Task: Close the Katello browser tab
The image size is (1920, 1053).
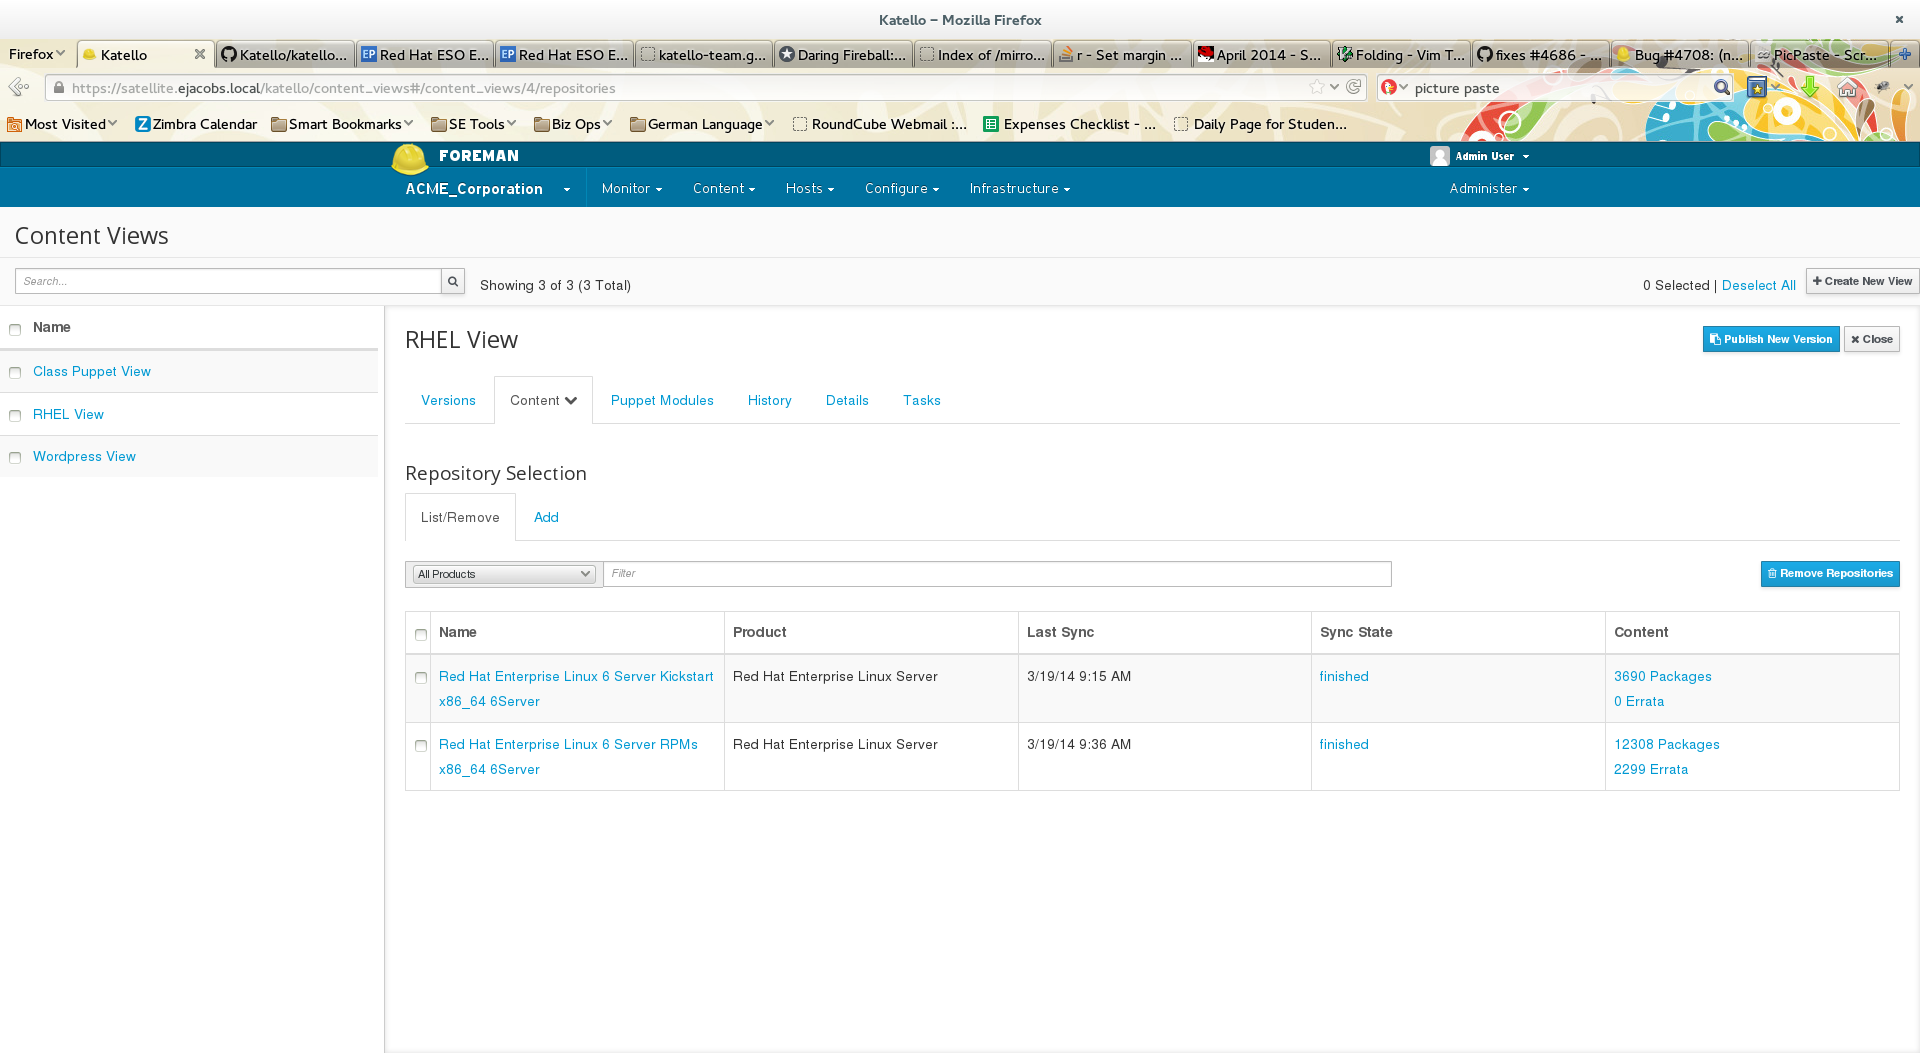Action: coord(200,54)
